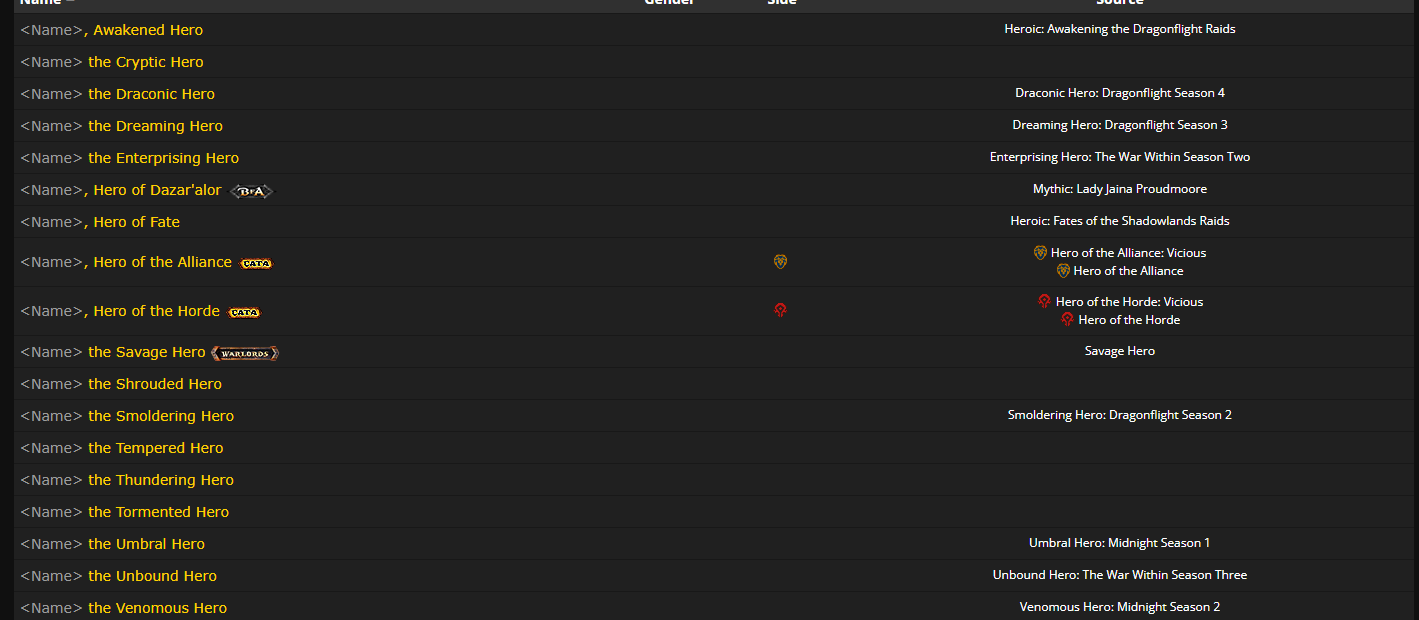Select 'the Thundering Hero' title
The width and height of the screenshot is (1419, 620).
click(161, 480)
